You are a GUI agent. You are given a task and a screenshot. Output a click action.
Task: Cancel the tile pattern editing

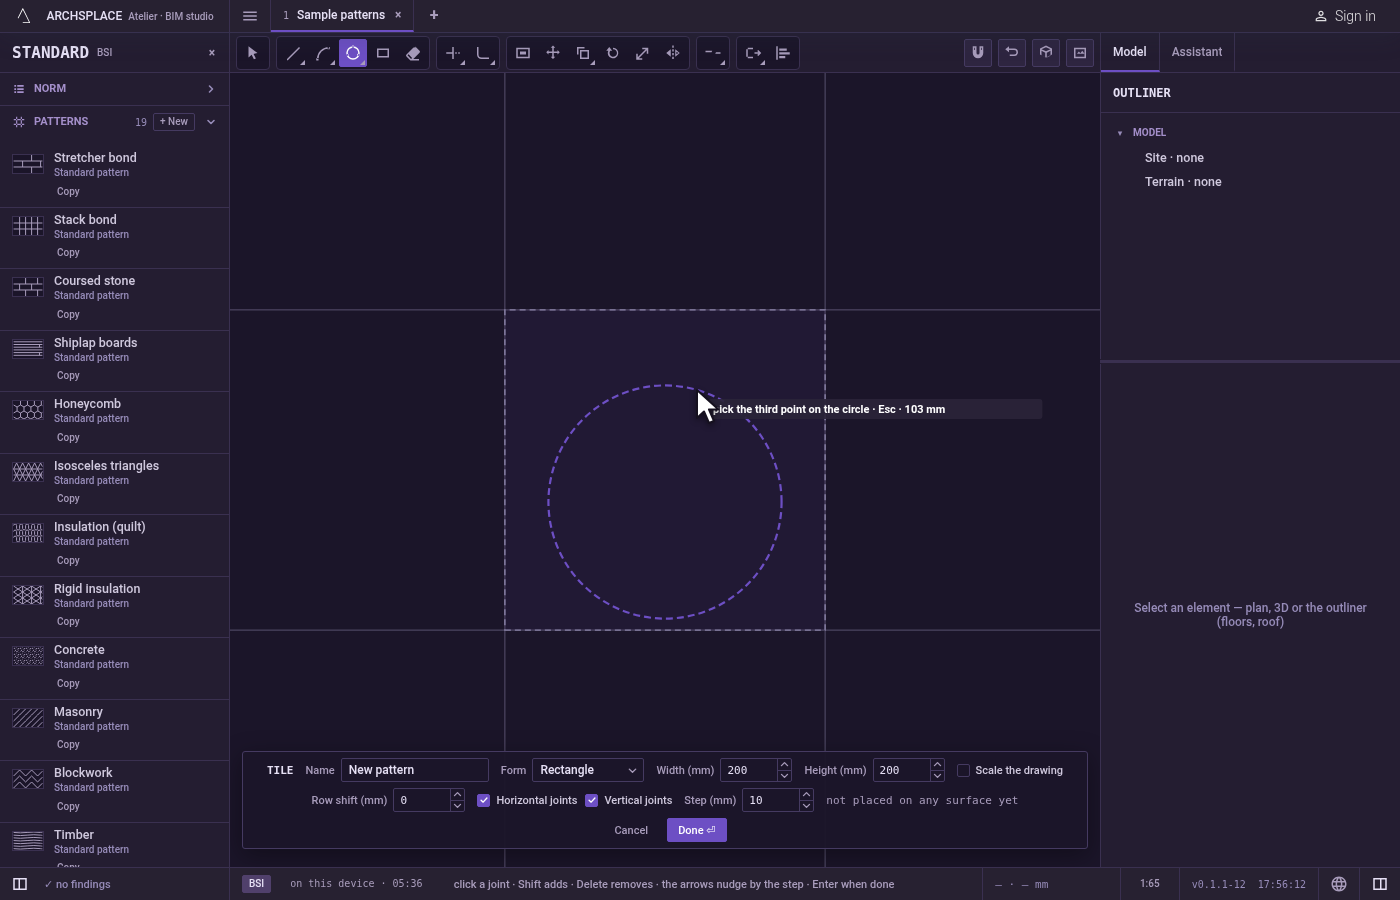pyautogui.click(x=631, y=830)
